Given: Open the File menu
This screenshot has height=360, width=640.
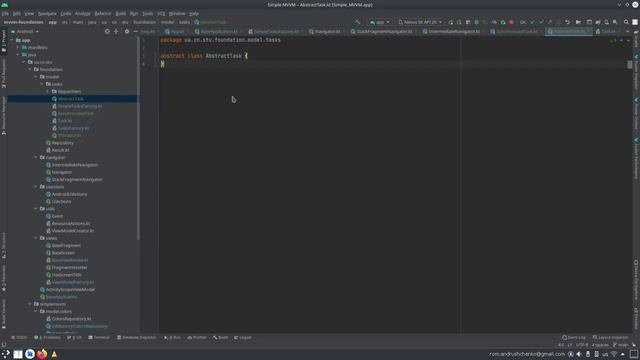Looking at the screenshot, I should tap(5, 13).
